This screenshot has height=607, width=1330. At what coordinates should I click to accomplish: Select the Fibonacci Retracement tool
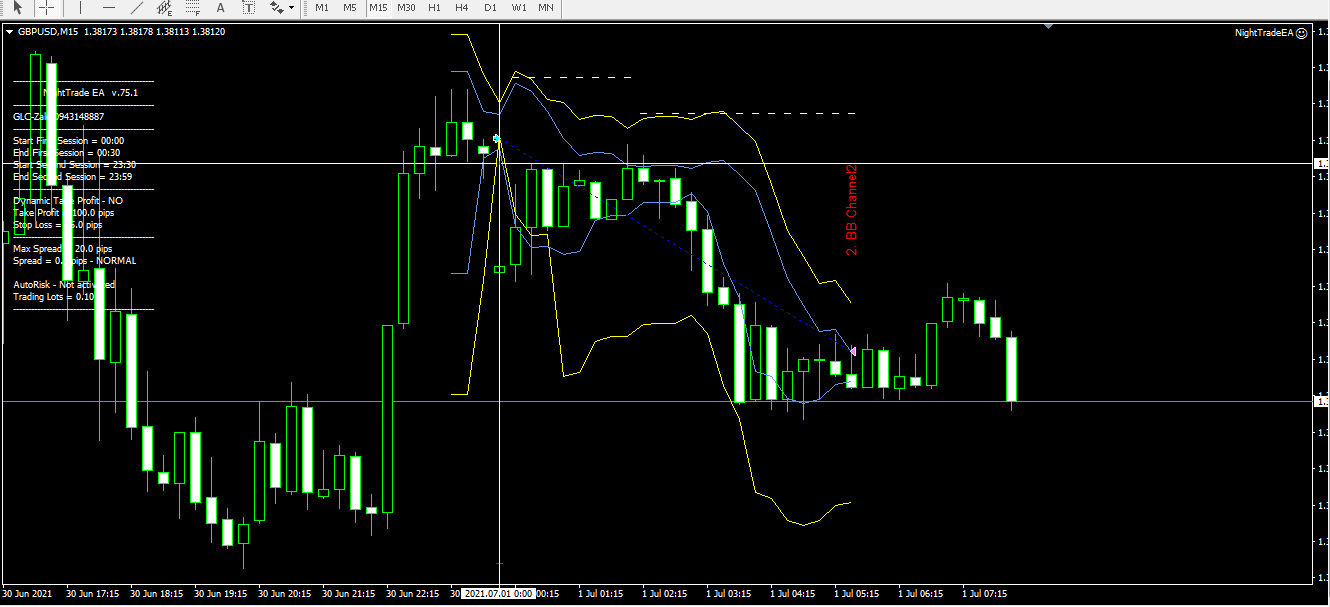click(x=192, y=7)
